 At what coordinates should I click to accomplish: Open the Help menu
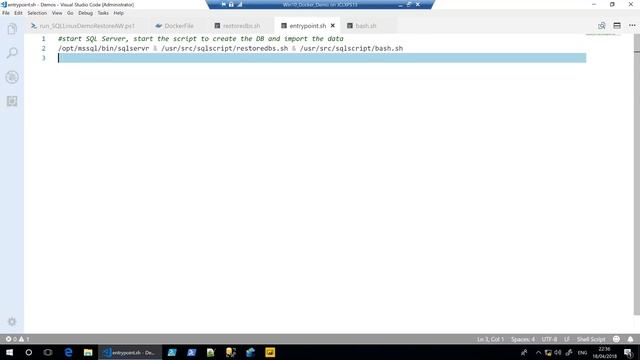point(118,13)
